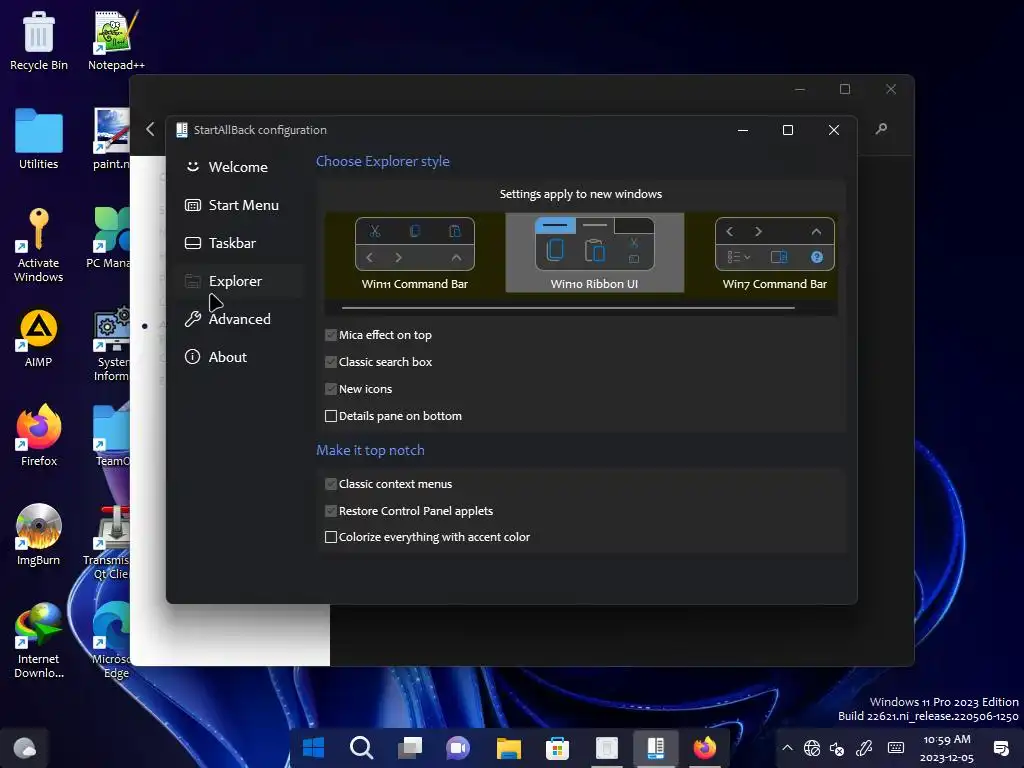Viewport: 1024px width, 768px height.
Task: Click the back arrow in background window
Action: click(x=150, y=129)
